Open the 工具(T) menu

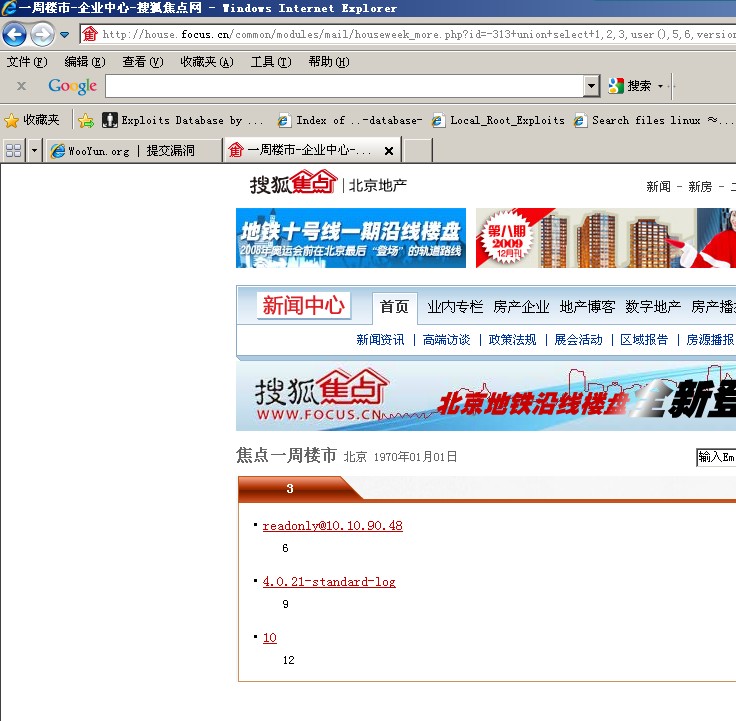(271, 62)
